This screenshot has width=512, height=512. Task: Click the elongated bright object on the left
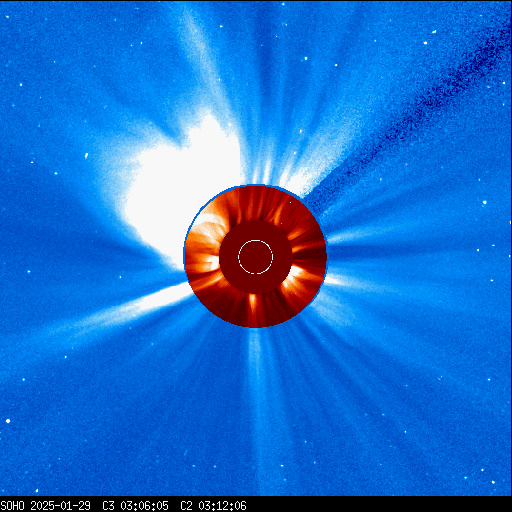tap(86, 155)
